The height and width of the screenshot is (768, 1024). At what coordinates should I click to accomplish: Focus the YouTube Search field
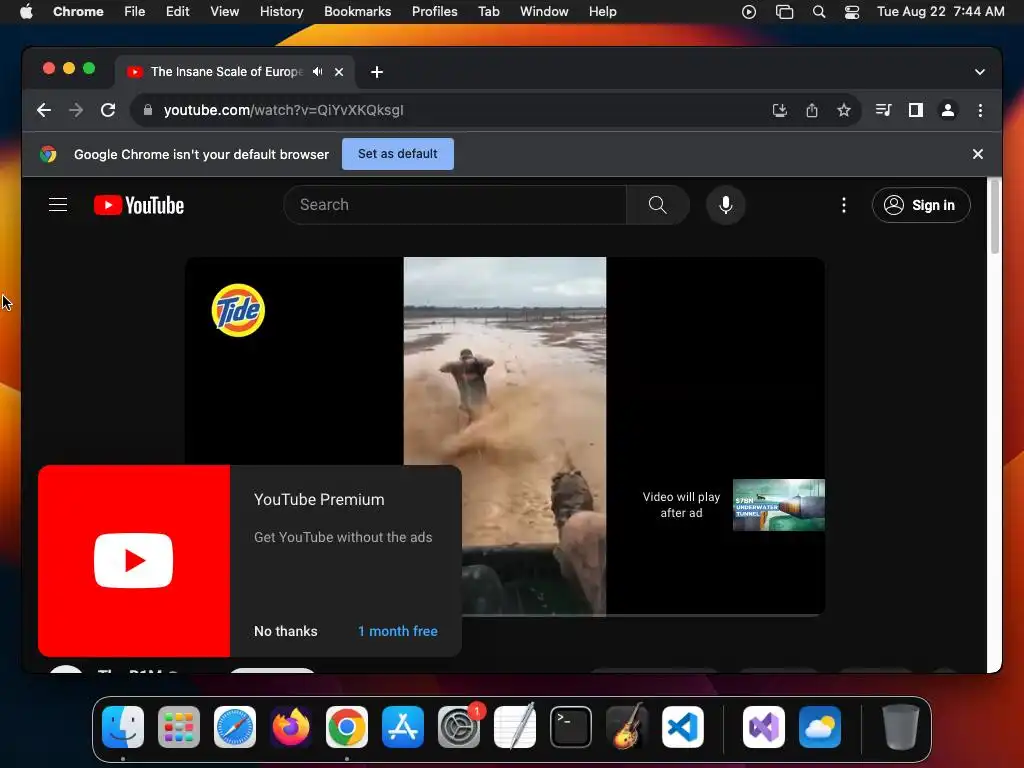[455, 205]
